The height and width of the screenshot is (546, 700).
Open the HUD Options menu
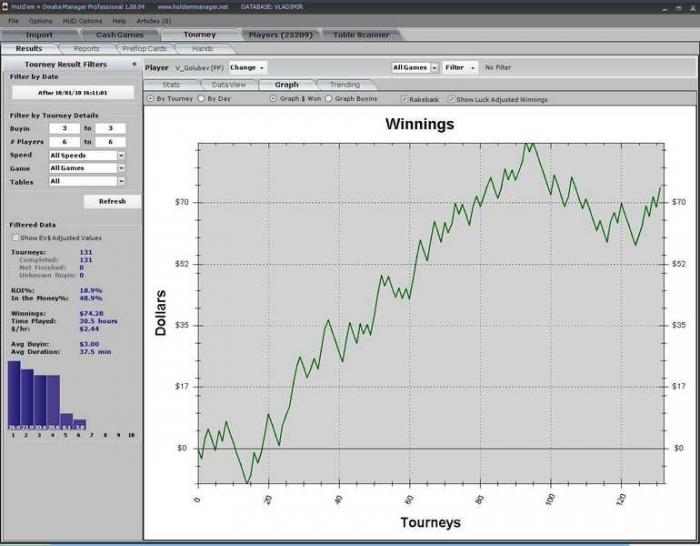coord(82,21)
